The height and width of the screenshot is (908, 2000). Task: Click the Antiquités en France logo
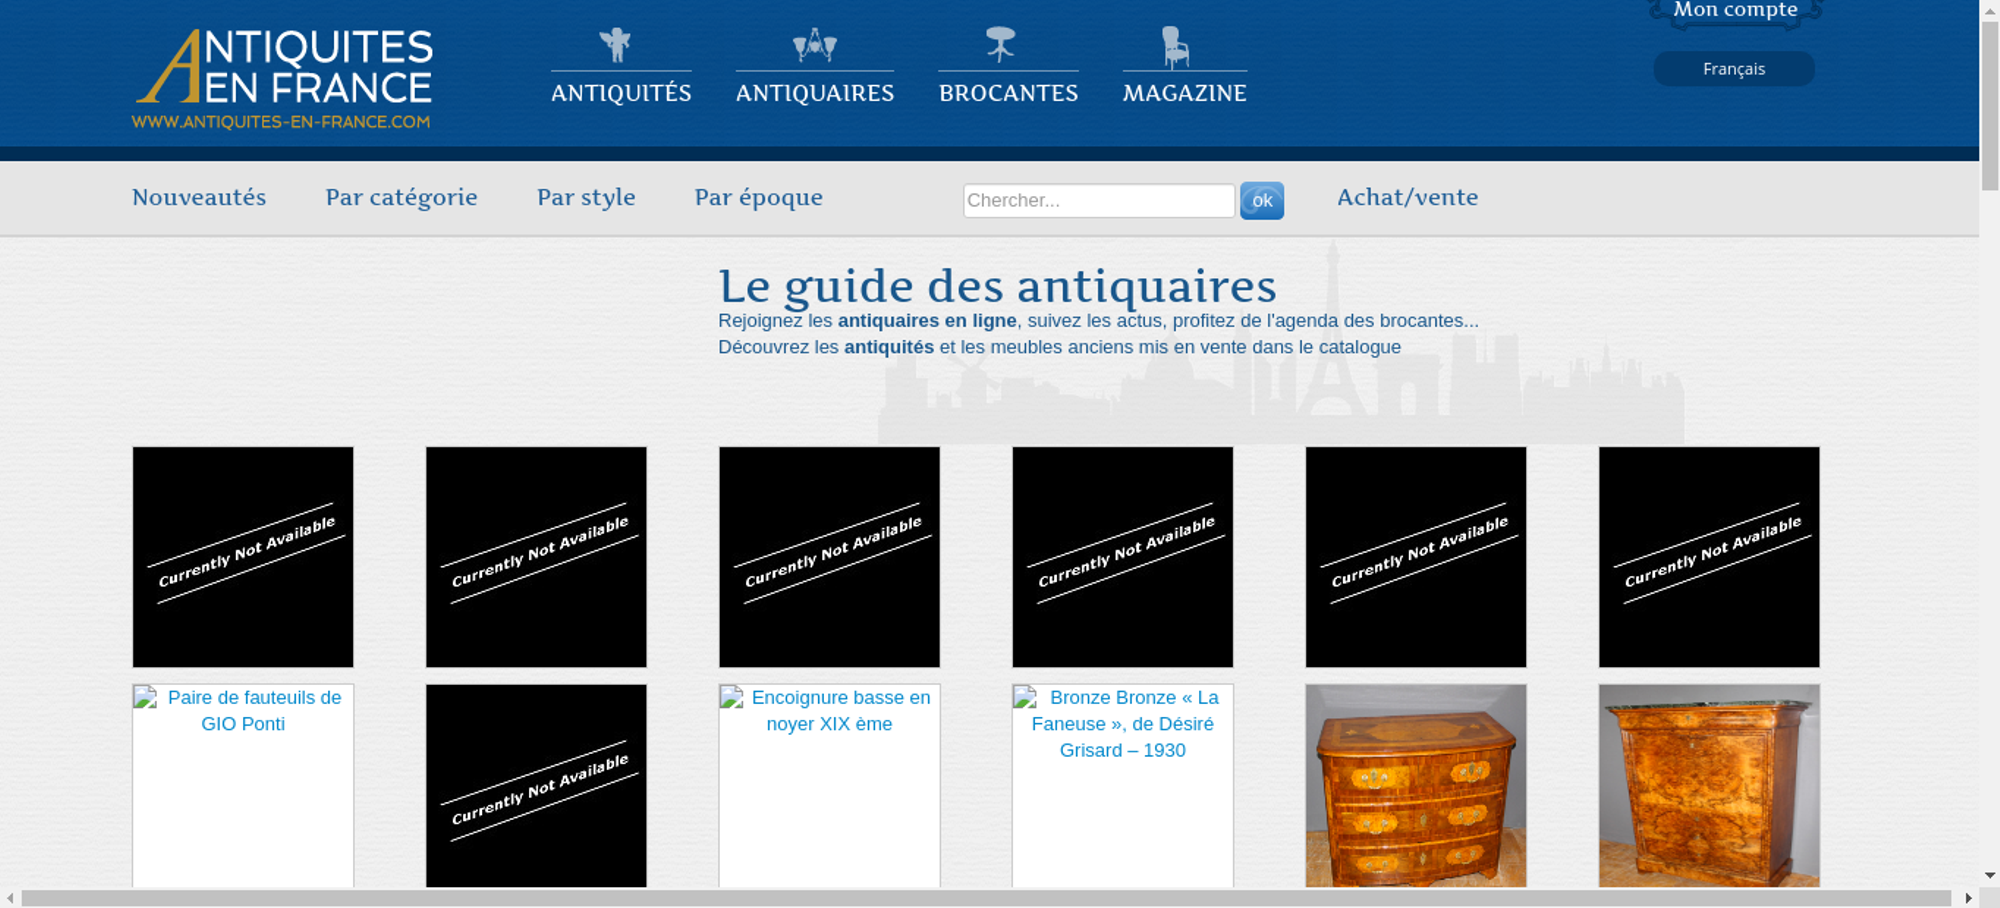coord(283,79)
